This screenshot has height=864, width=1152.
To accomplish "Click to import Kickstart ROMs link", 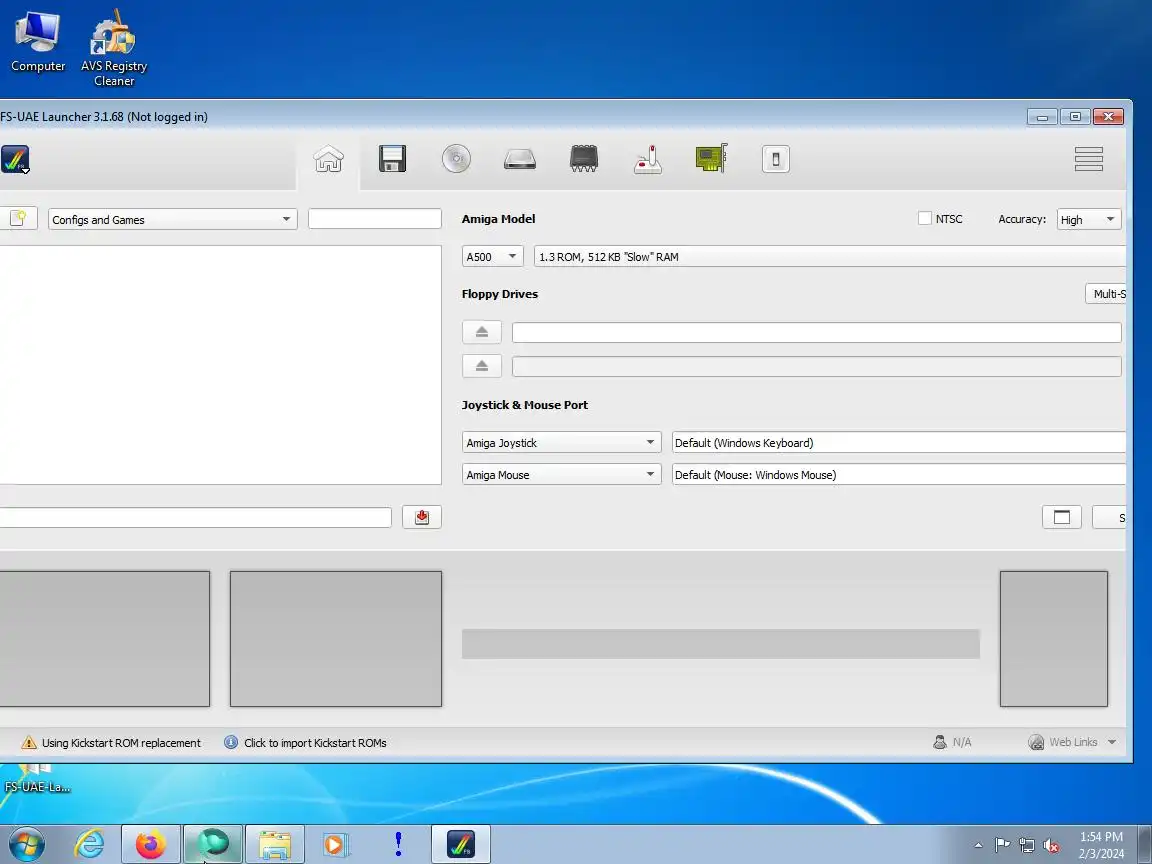I will [315, 743].
